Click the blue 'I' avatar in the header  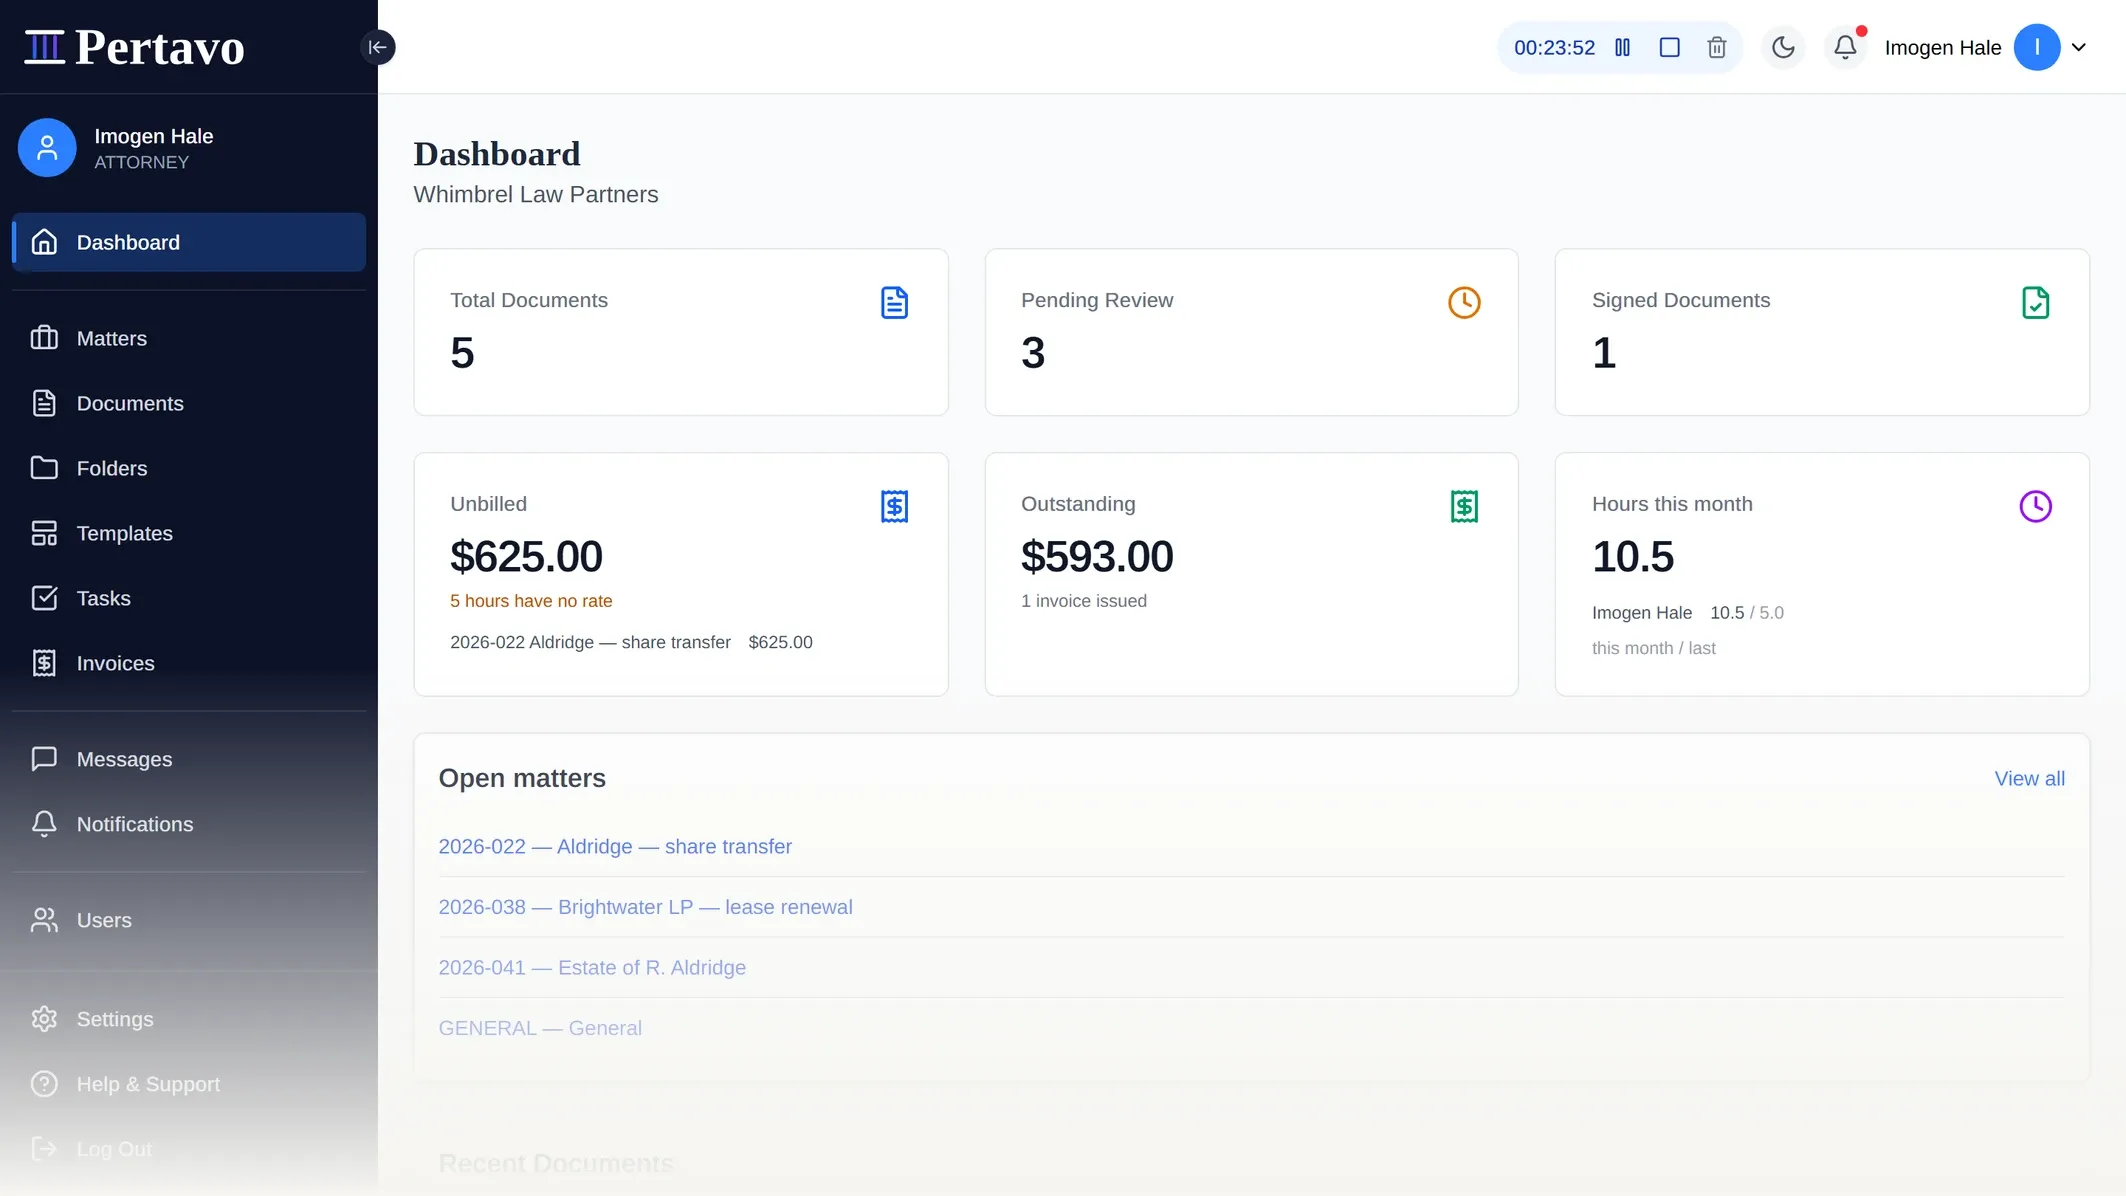(2037, 47)
